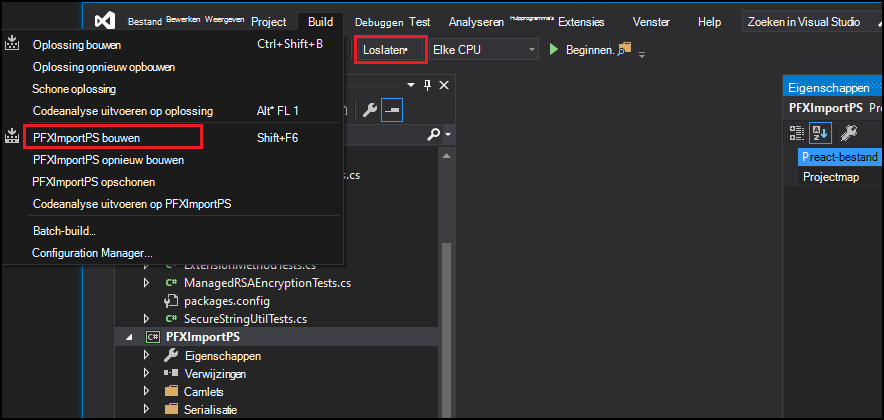Sort Properties alphabetically with the AZ icon
The height and width of the screenshot is (420, 884).
pyautogui.click(x=819, y=133)
